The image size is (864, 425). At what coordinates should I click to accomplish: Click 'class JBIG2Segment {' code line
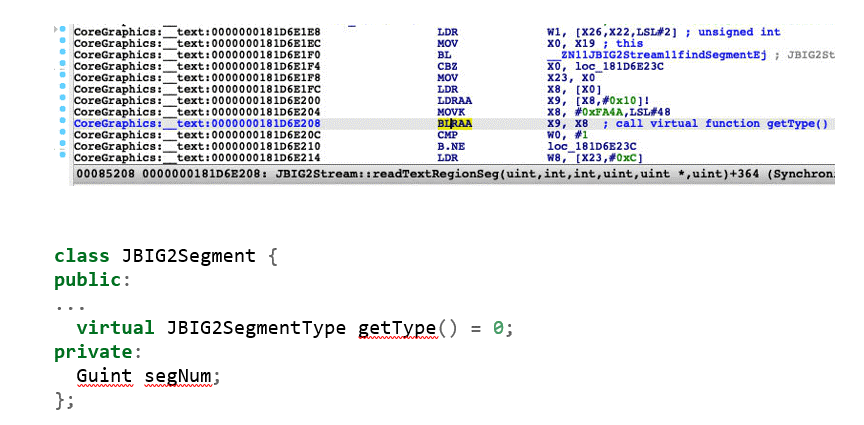pyautogui.click(x=165, y=256)
